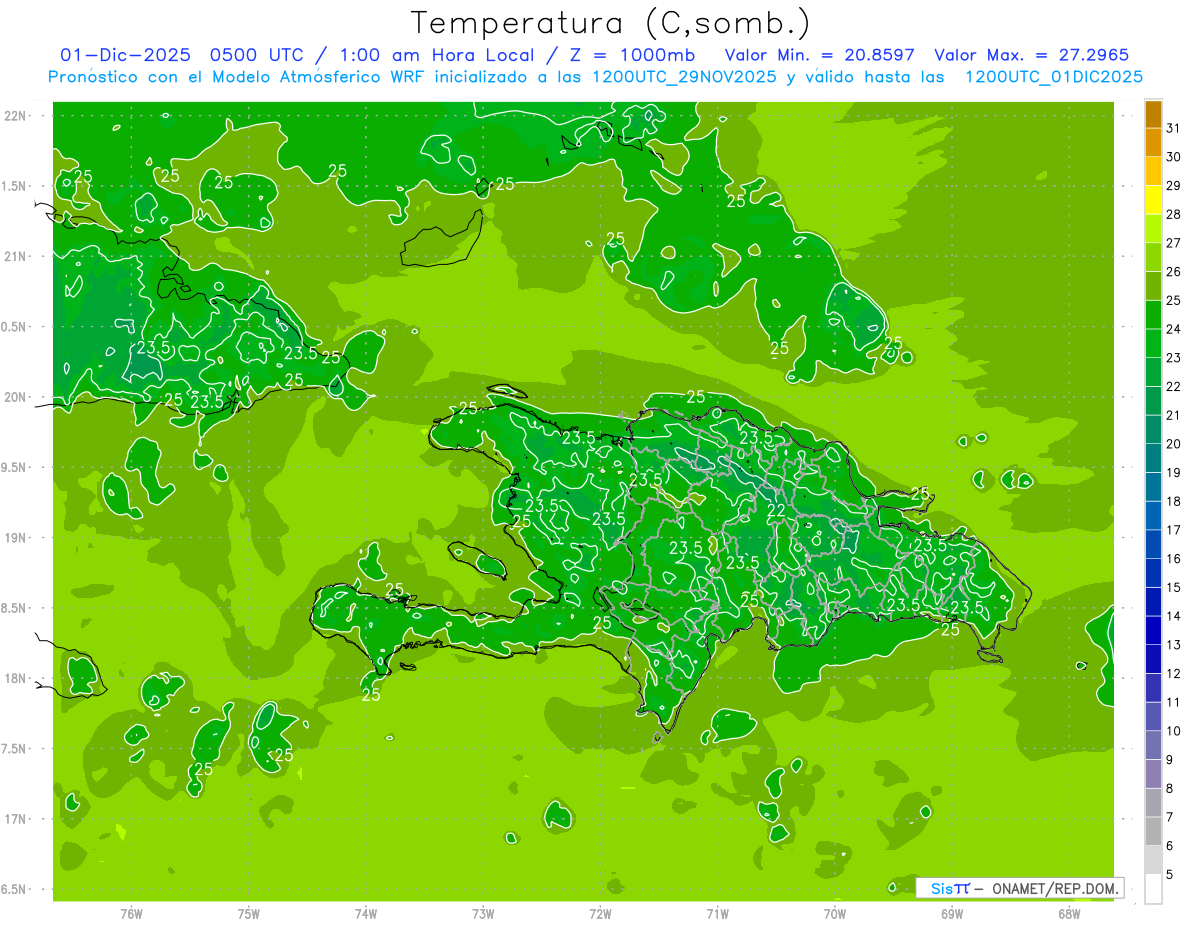Click the legend scale label "20"
This screenshot has width=1200, height=927.
pos(1173,444)
